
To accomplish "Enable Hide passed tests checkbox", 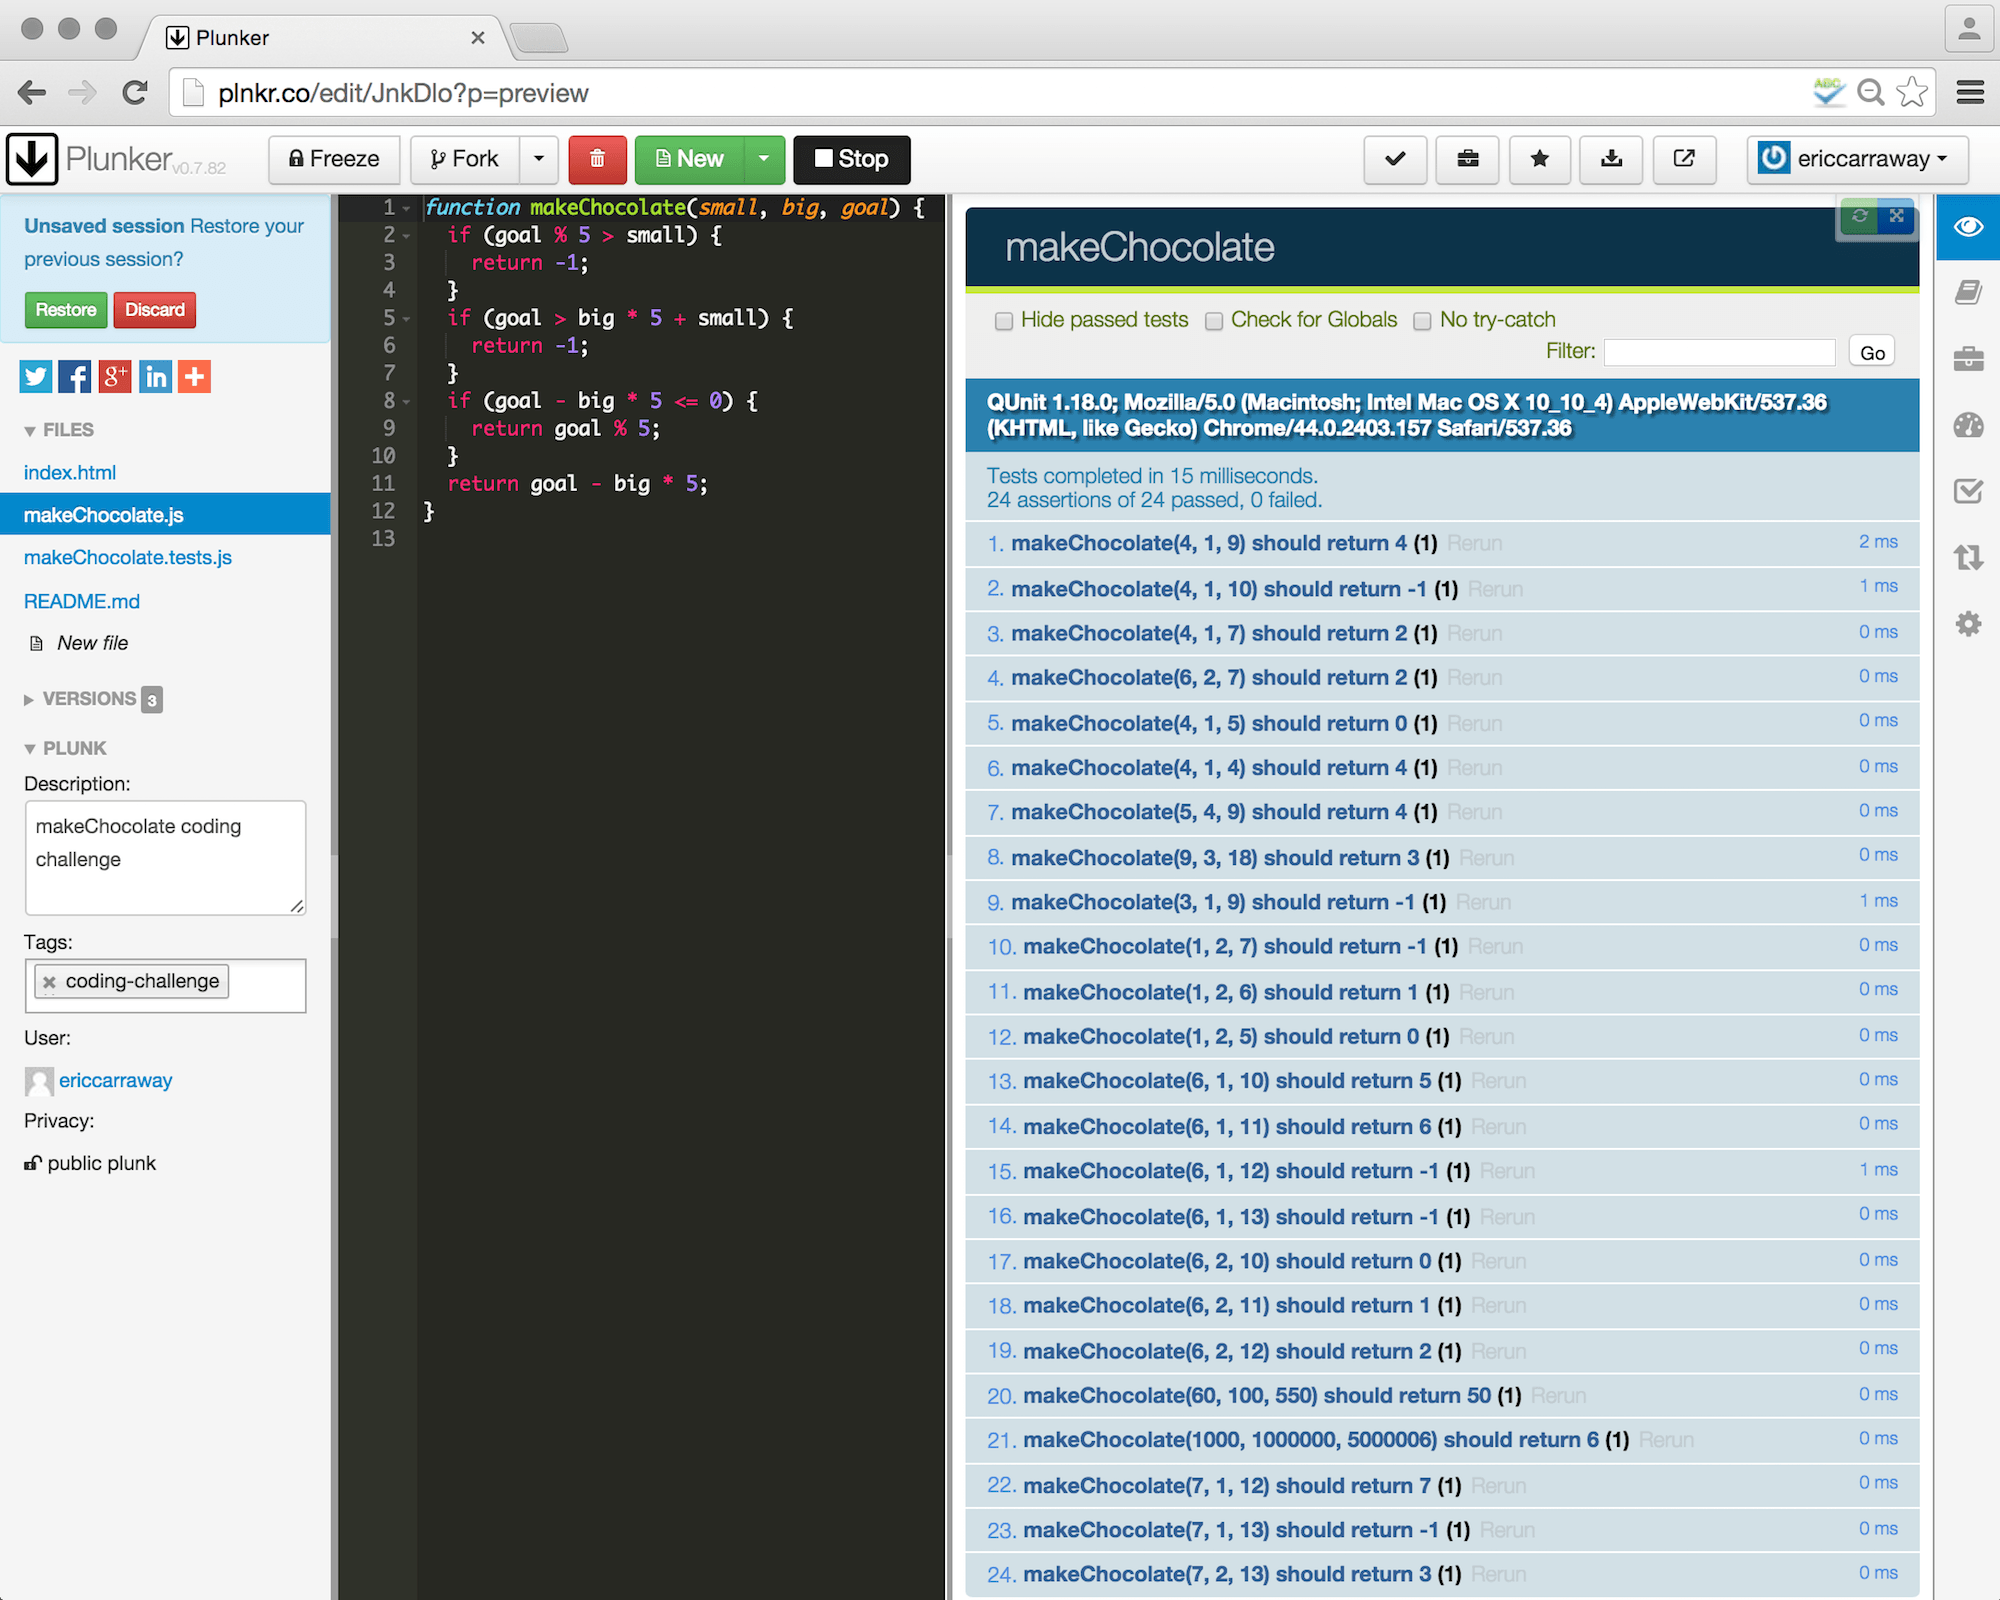I will point(1004,321).
